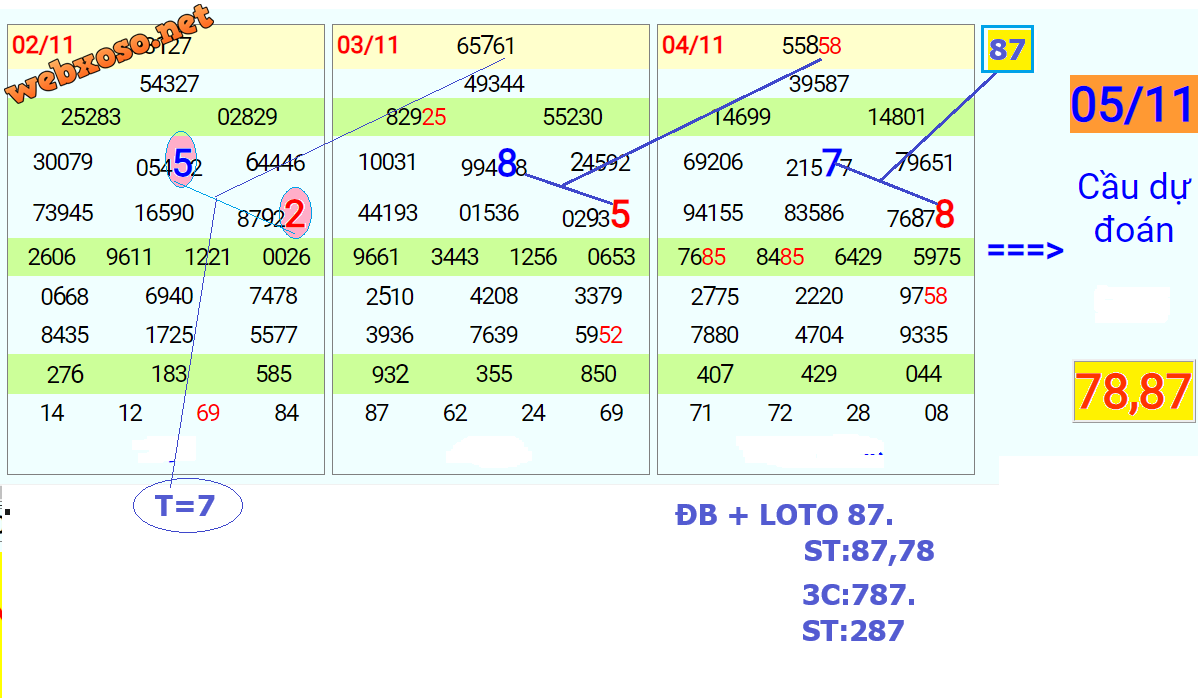This screenshot has width=1198, height=698.
Task: Click the large blue number 8
Action: tap(507, 164)
